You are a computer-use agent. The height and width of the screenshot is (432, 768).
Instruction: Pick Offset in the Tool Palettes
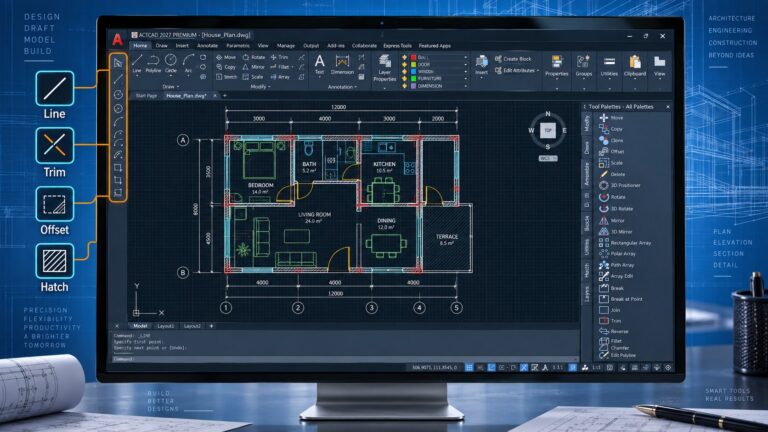click(x=611, y=151)
